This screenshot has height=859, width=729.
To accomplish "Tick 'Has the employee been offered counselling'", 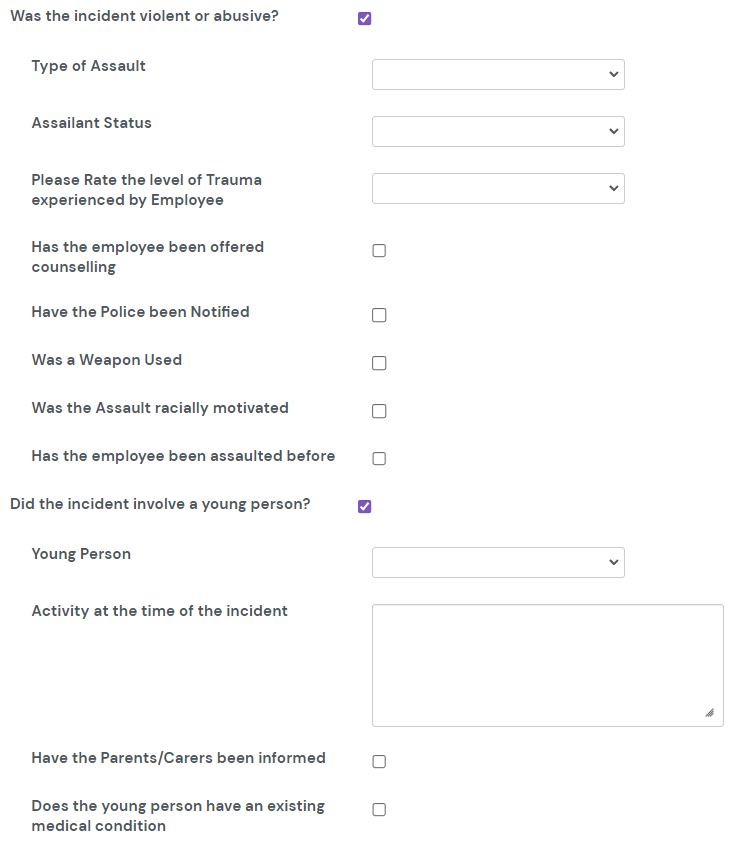I will (x=379, y=251).
